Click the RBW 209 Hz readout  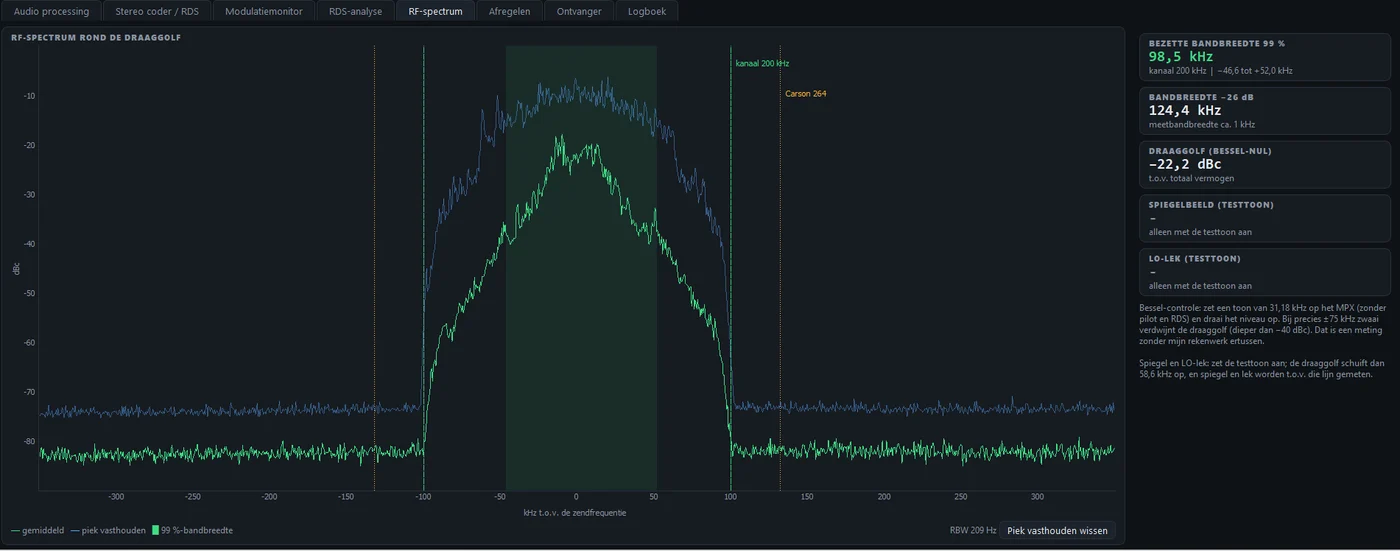click(x=973, y=530)
